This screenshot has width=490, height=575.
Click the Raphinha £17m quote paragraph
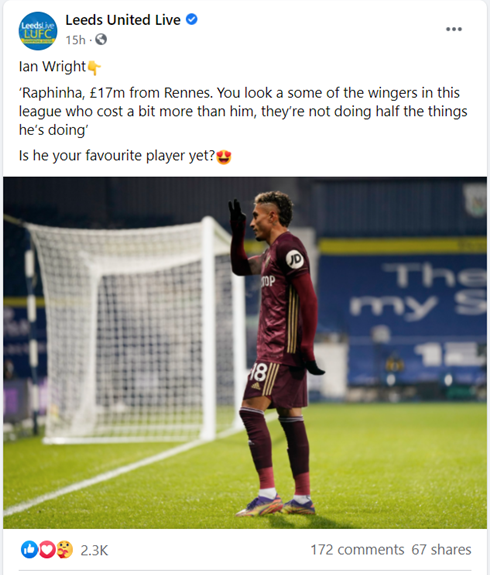(243, 111)
